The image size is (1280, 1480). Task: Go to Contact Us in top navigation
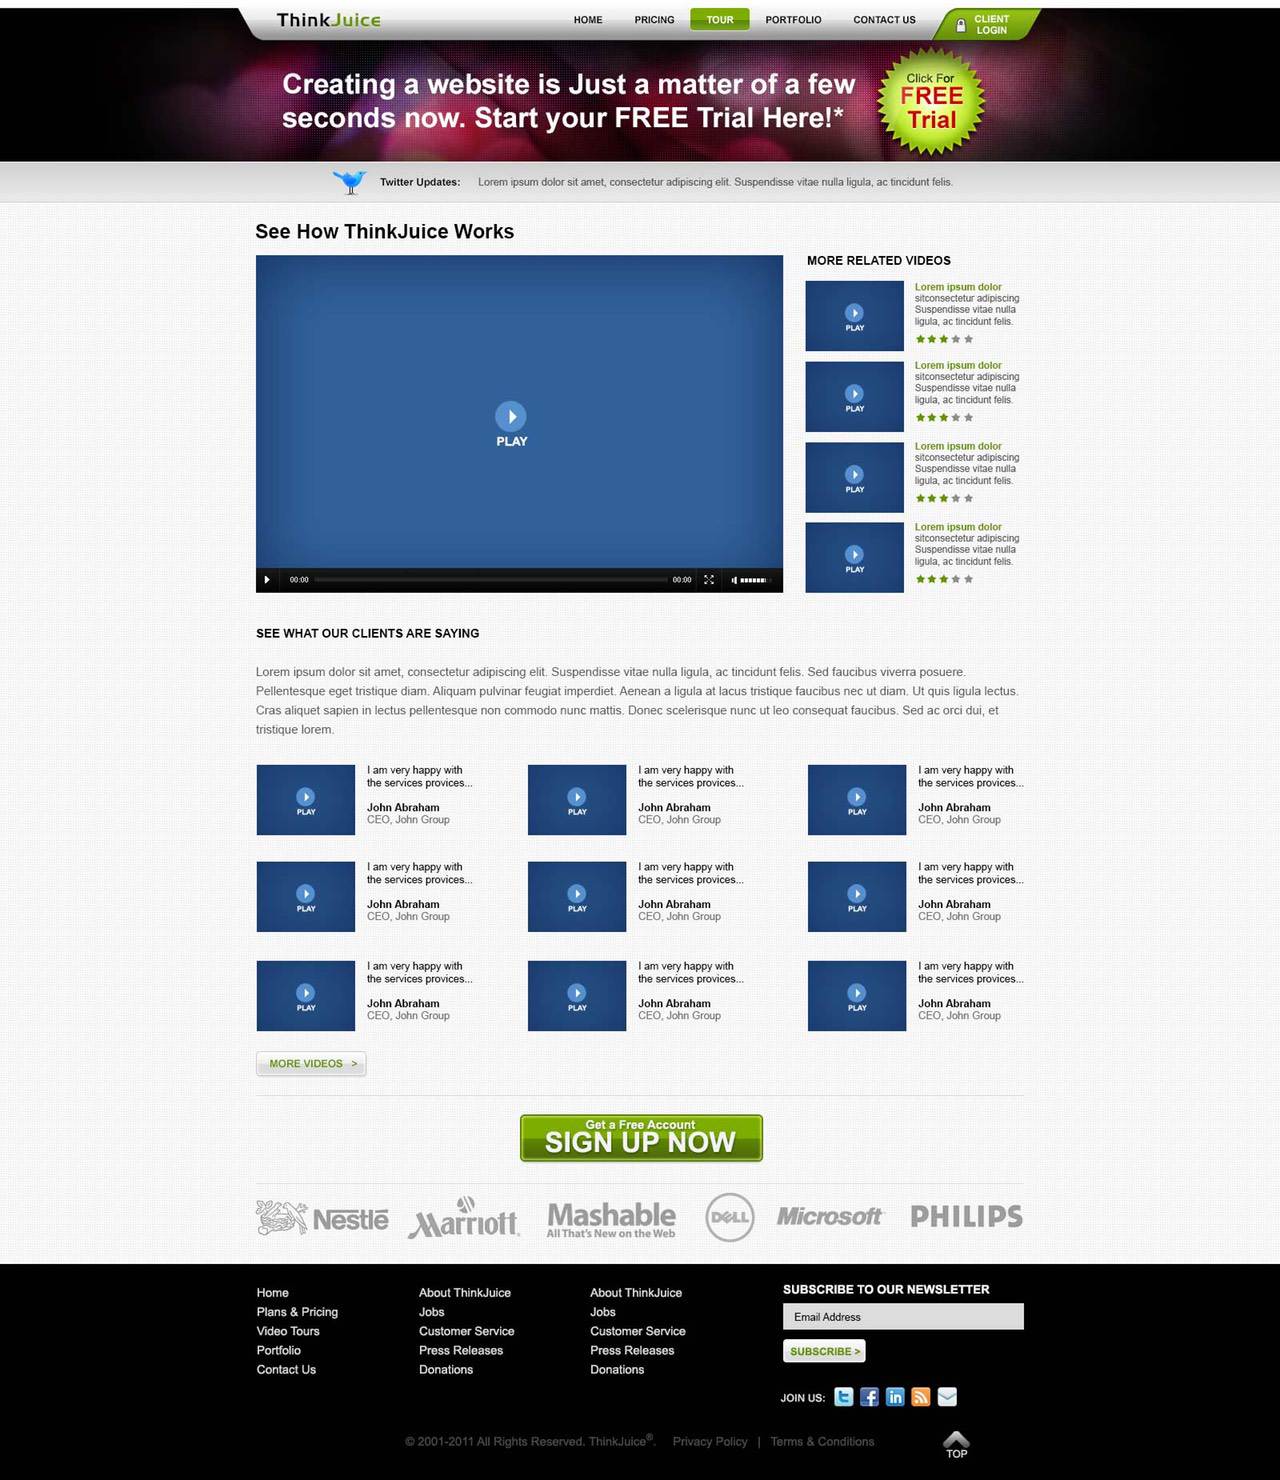pos(884,20)
